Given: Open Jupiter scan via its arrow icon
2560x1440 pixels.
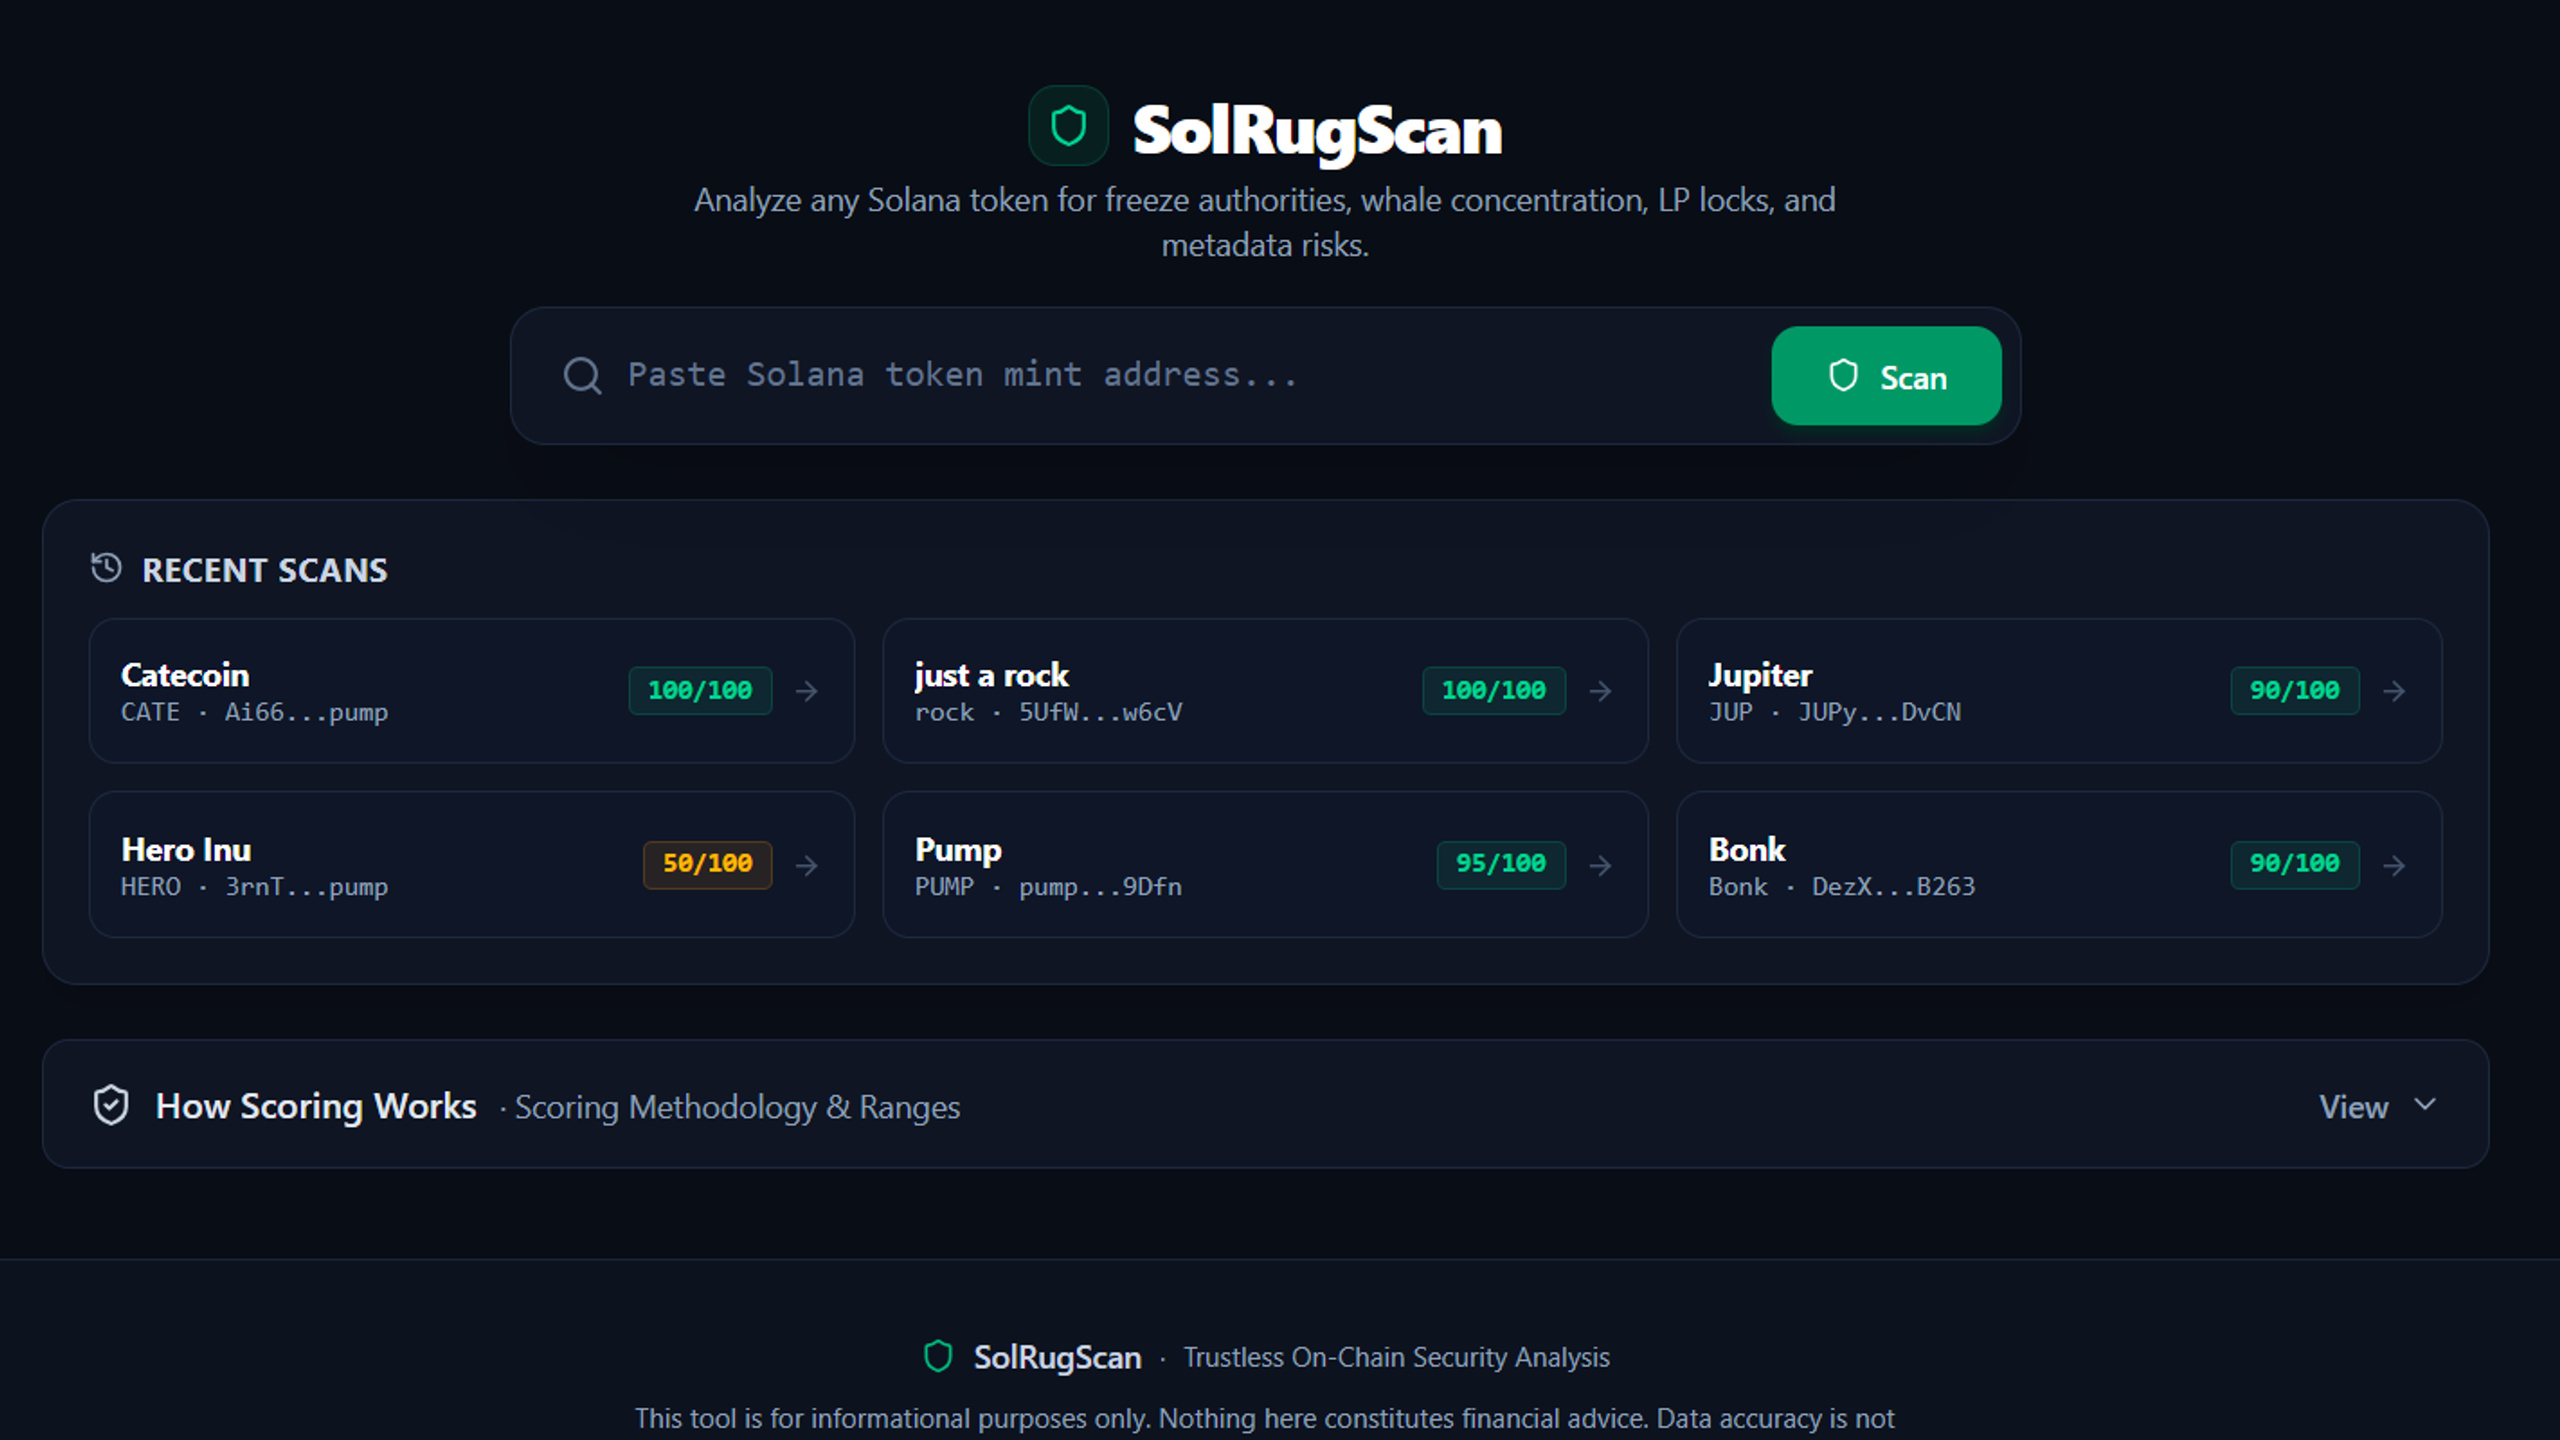Looking at the screenshot, I should point(2395,691).
